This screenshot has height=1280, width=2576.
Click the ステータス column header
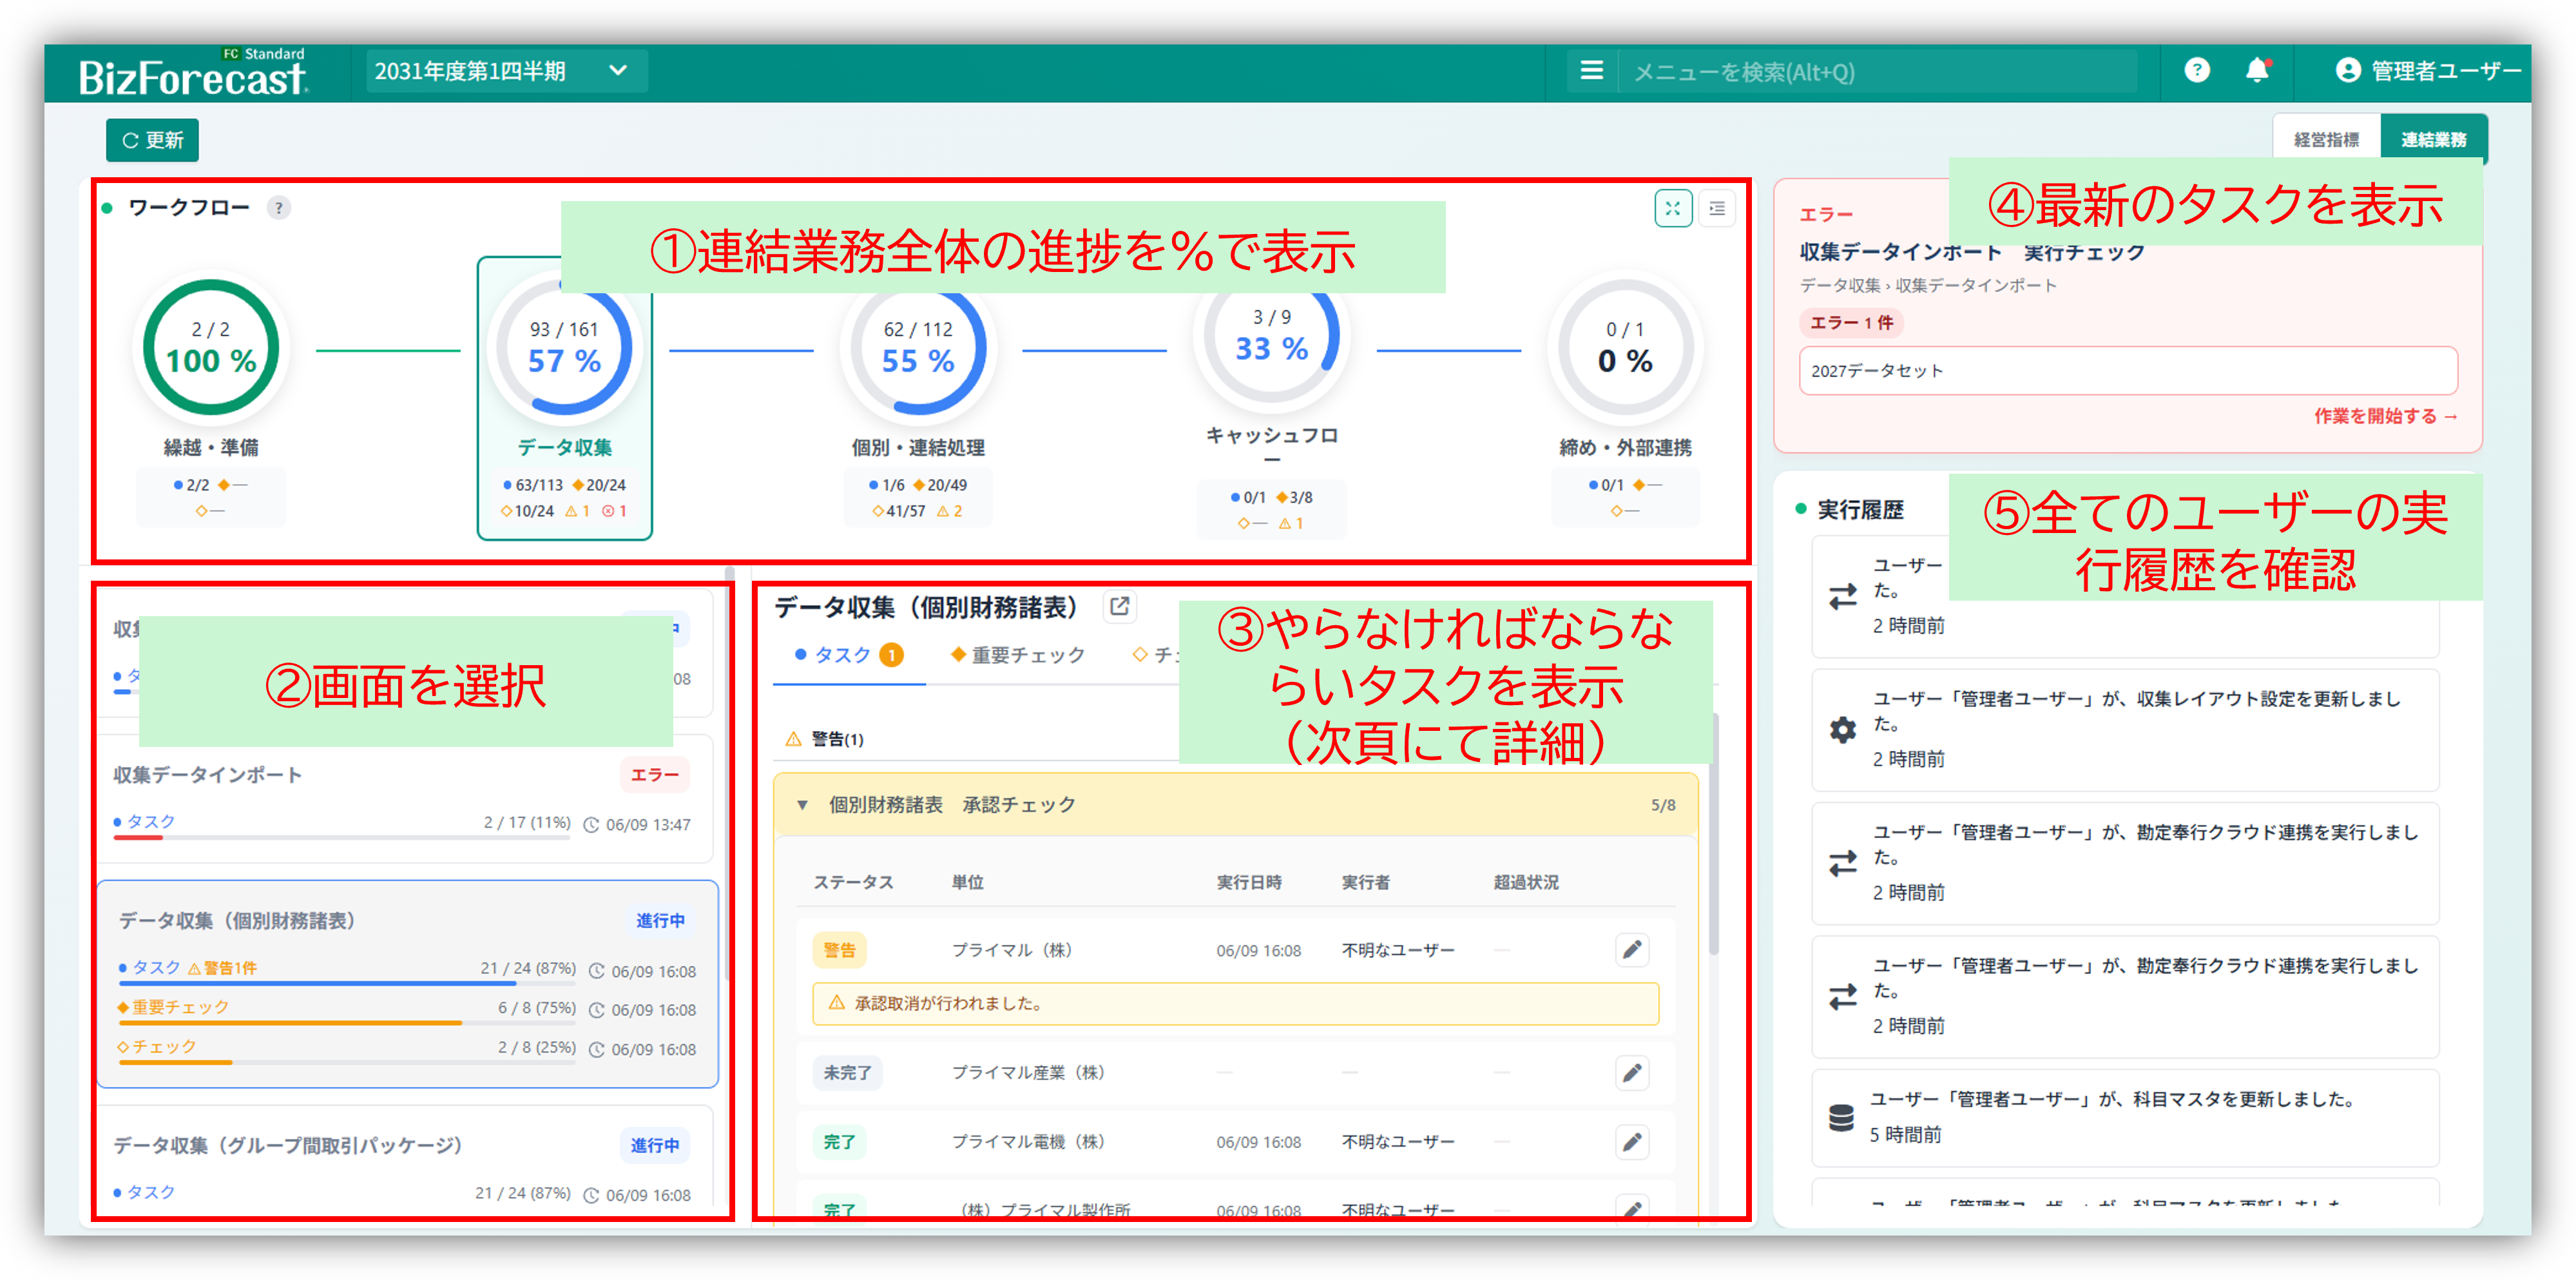click(x=853, y=883)
